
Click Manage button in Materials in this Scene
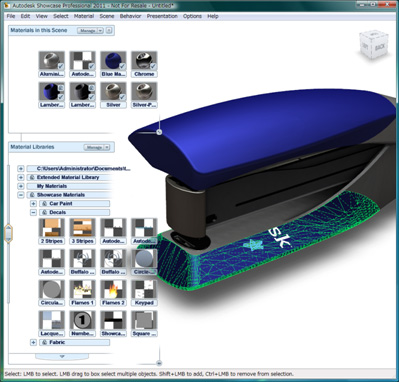point(88,31)
